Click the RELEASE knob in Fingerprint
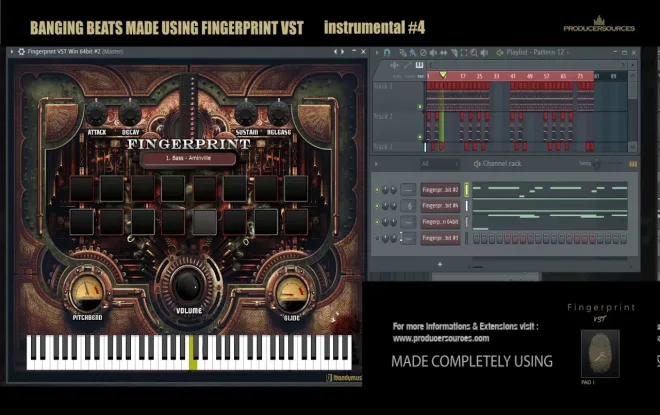The width and height of the screenshot is (660, 415). [x=278, y=113]
